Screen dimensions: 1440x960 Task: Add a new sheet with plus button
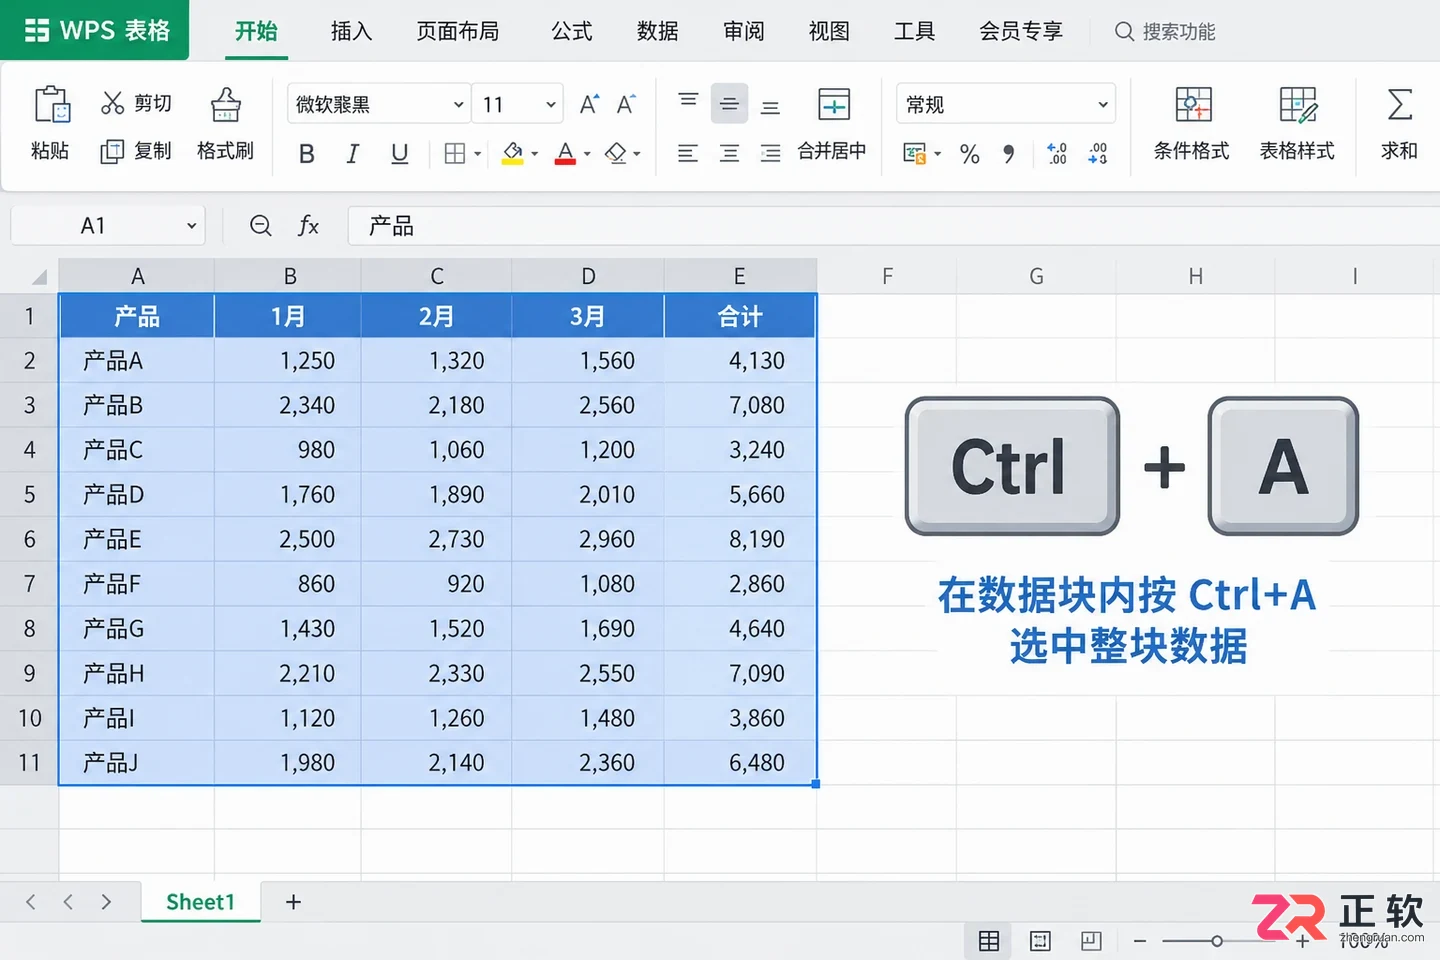click(x=293, y=902)
